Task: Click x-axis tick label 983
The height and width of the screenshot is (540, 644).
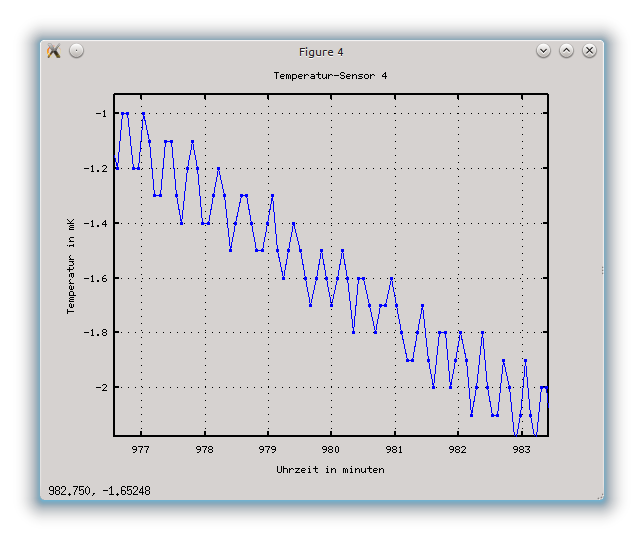Action: (x=522, y=450)
